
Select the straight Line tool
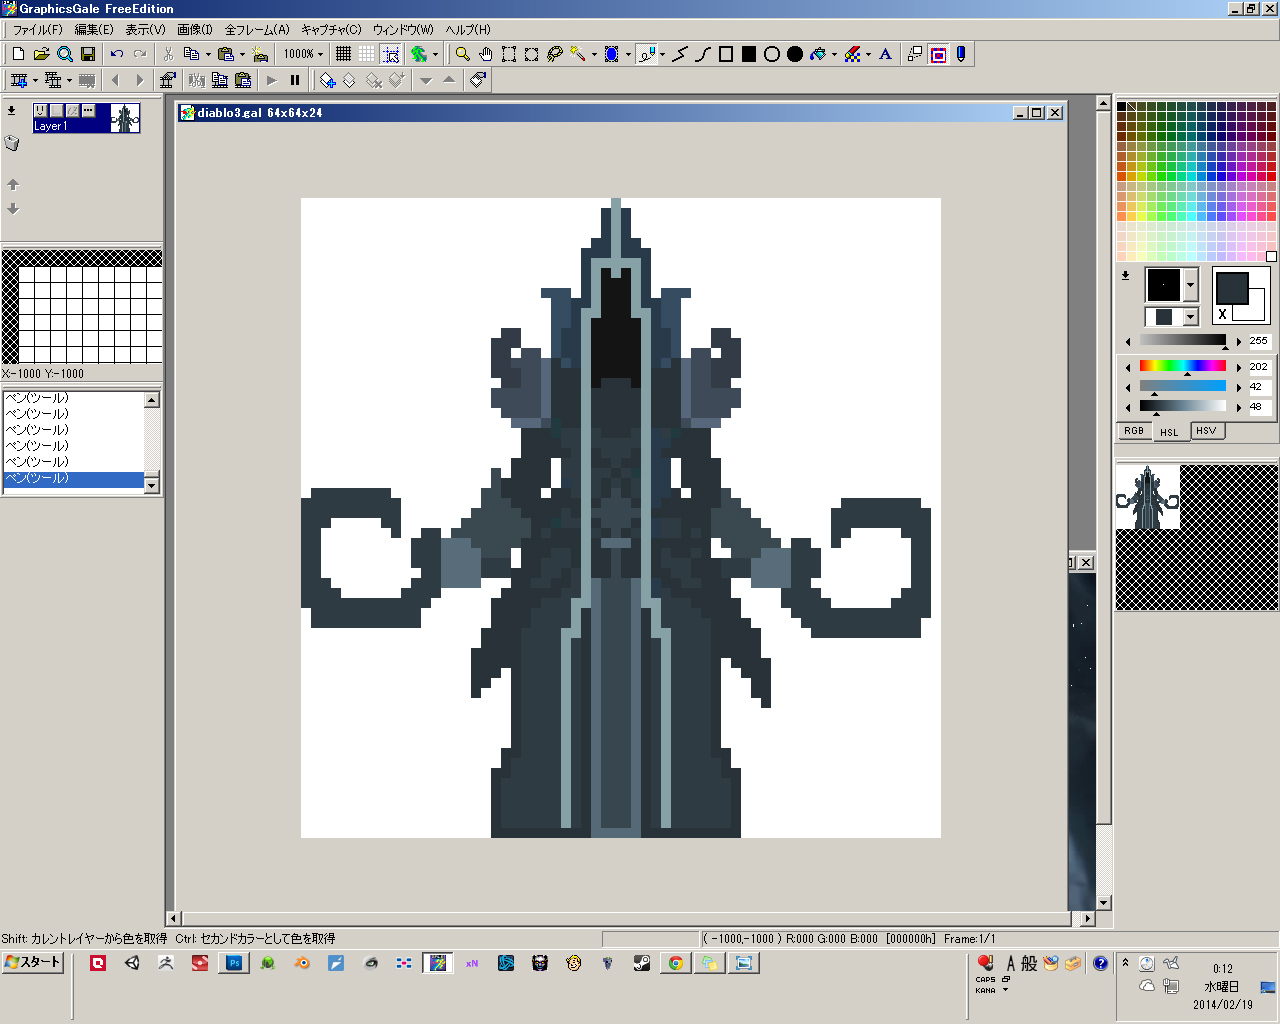[x=680, y=54]
